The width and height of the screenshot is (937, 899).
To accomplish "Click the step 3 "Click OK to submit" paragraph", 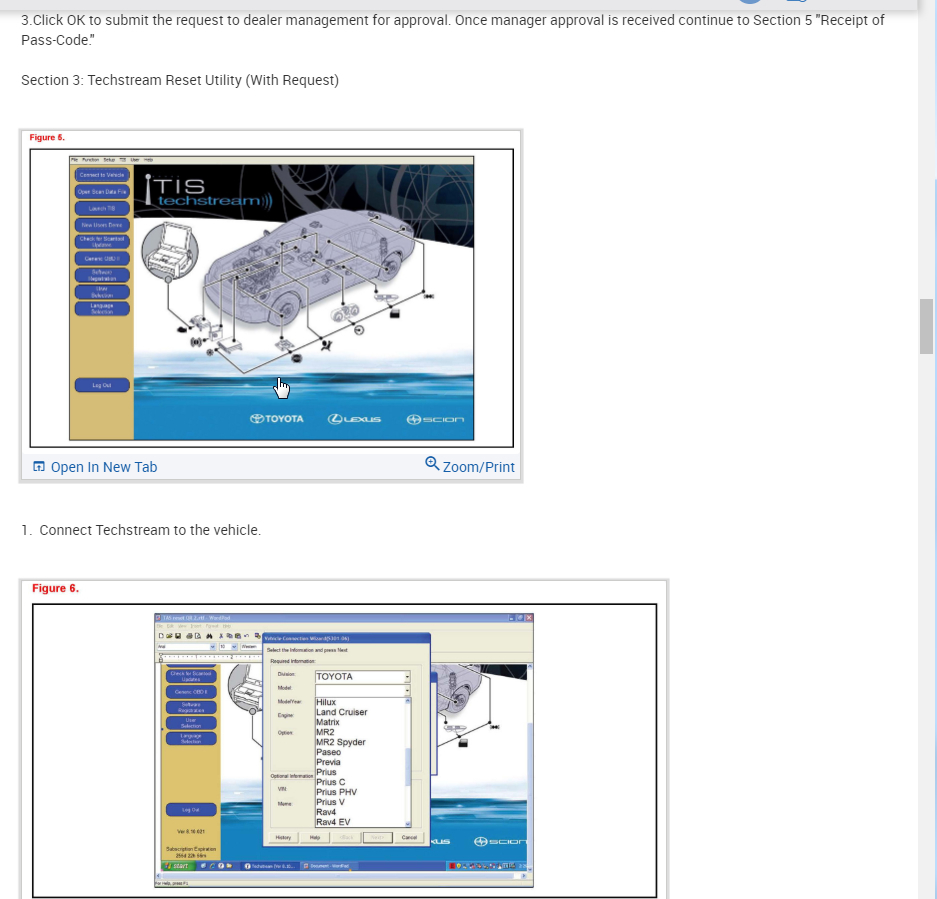I will point(452,30).
